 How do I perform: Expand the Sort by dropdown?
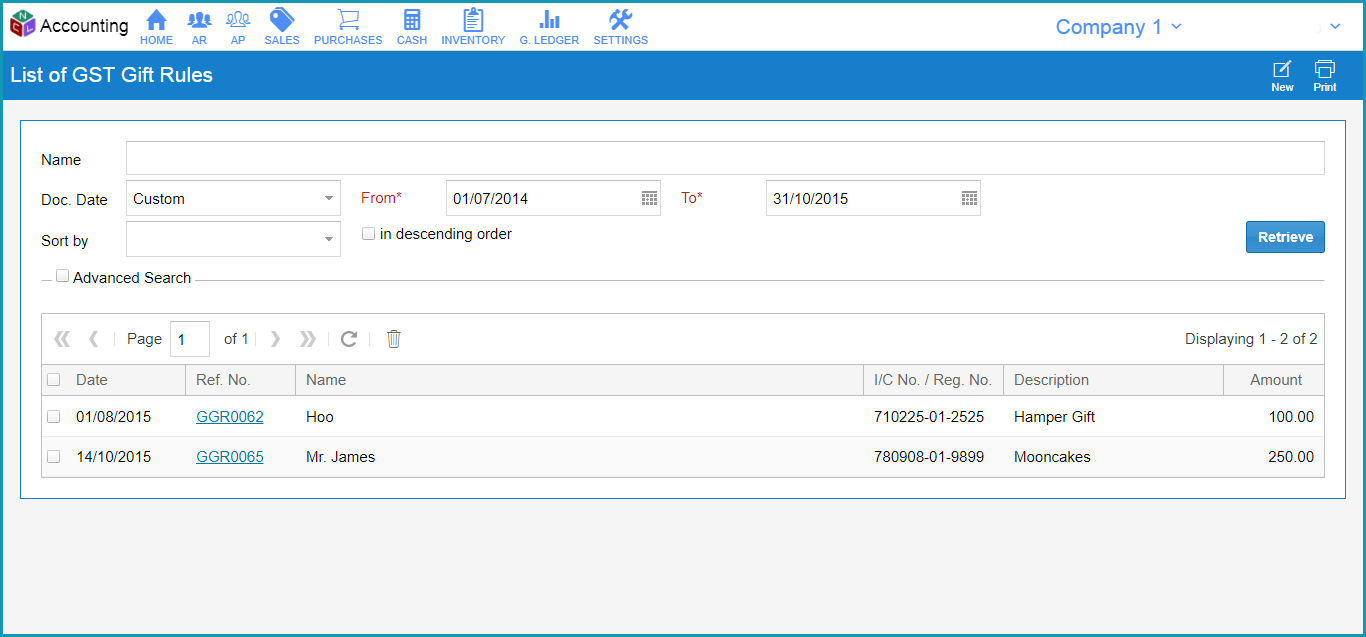330,239
